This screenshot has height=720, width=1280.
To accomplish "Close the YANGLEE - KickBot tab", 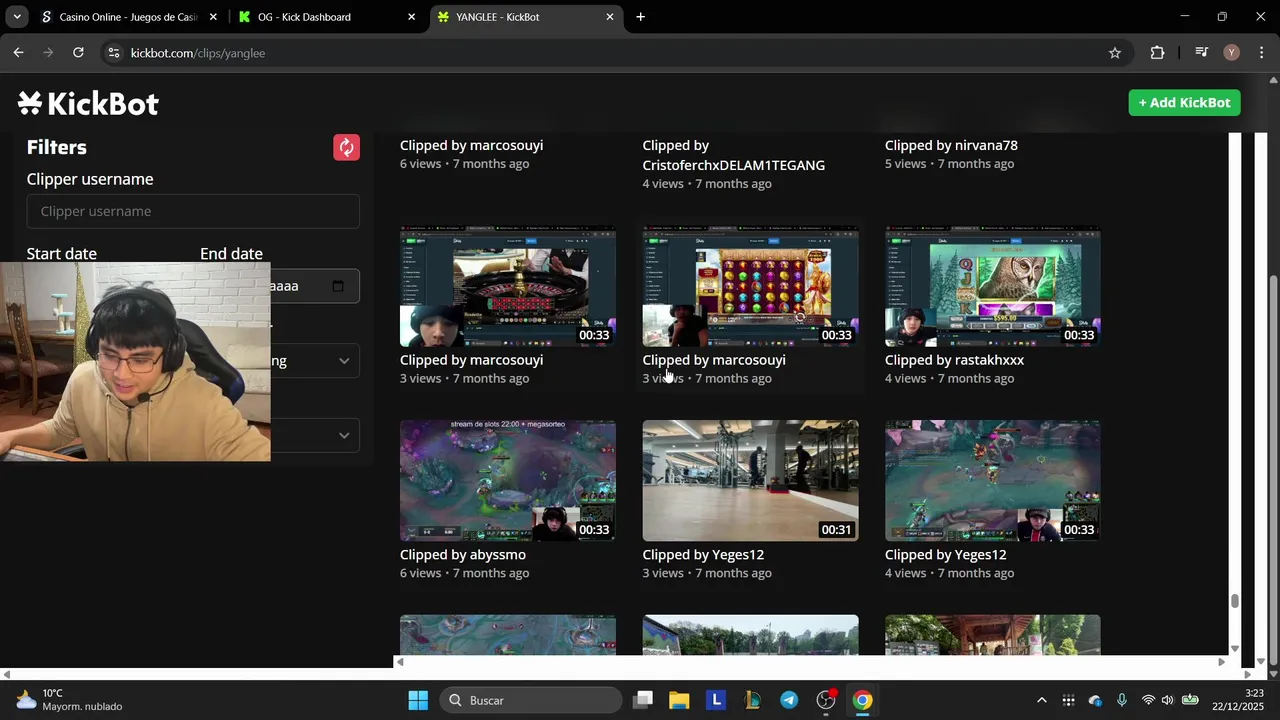I will [610, 17].
